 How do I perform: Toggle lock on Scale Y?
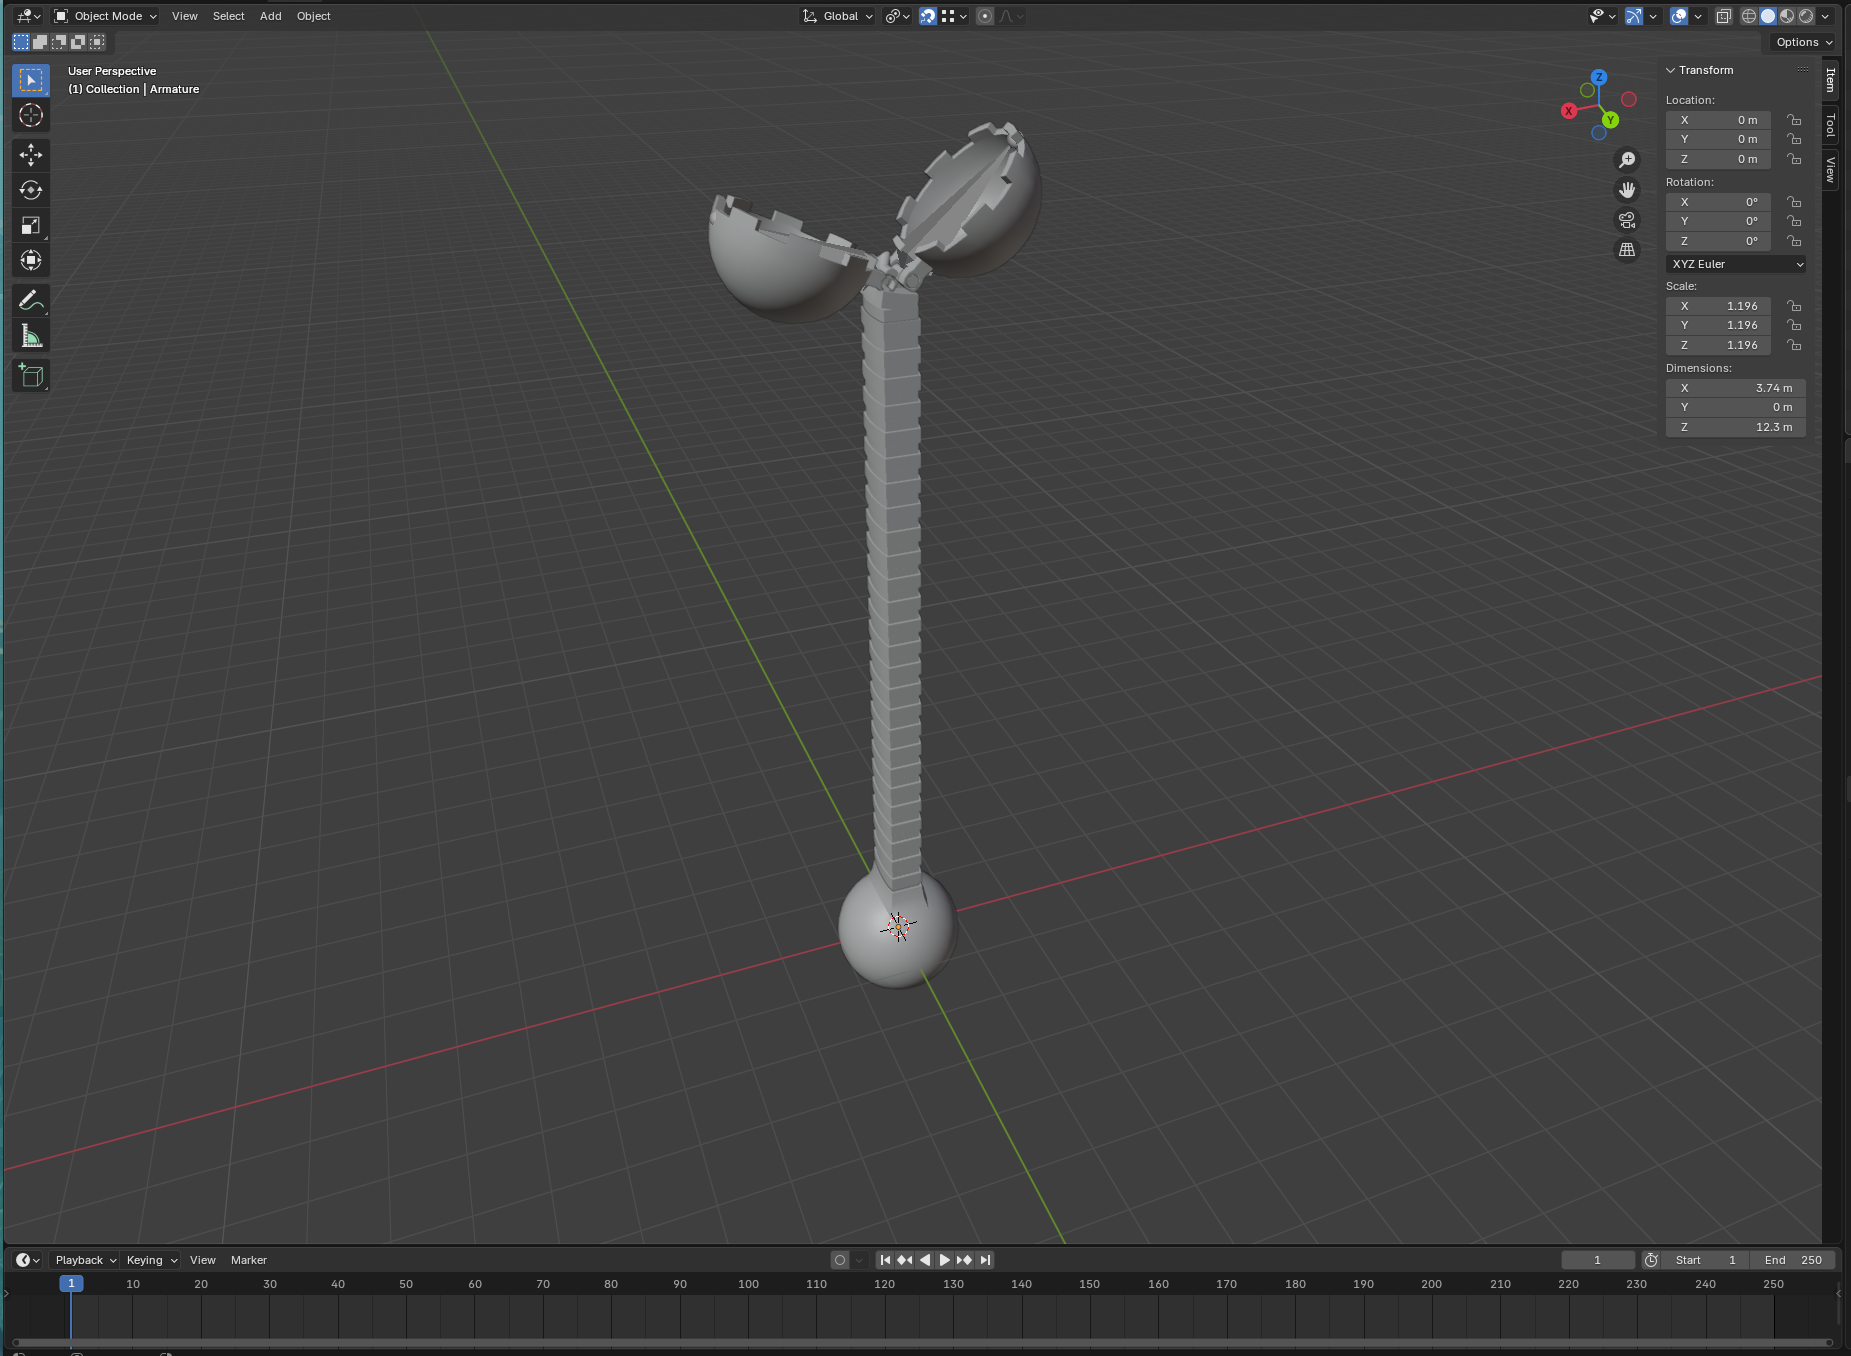pos(1794,325)
